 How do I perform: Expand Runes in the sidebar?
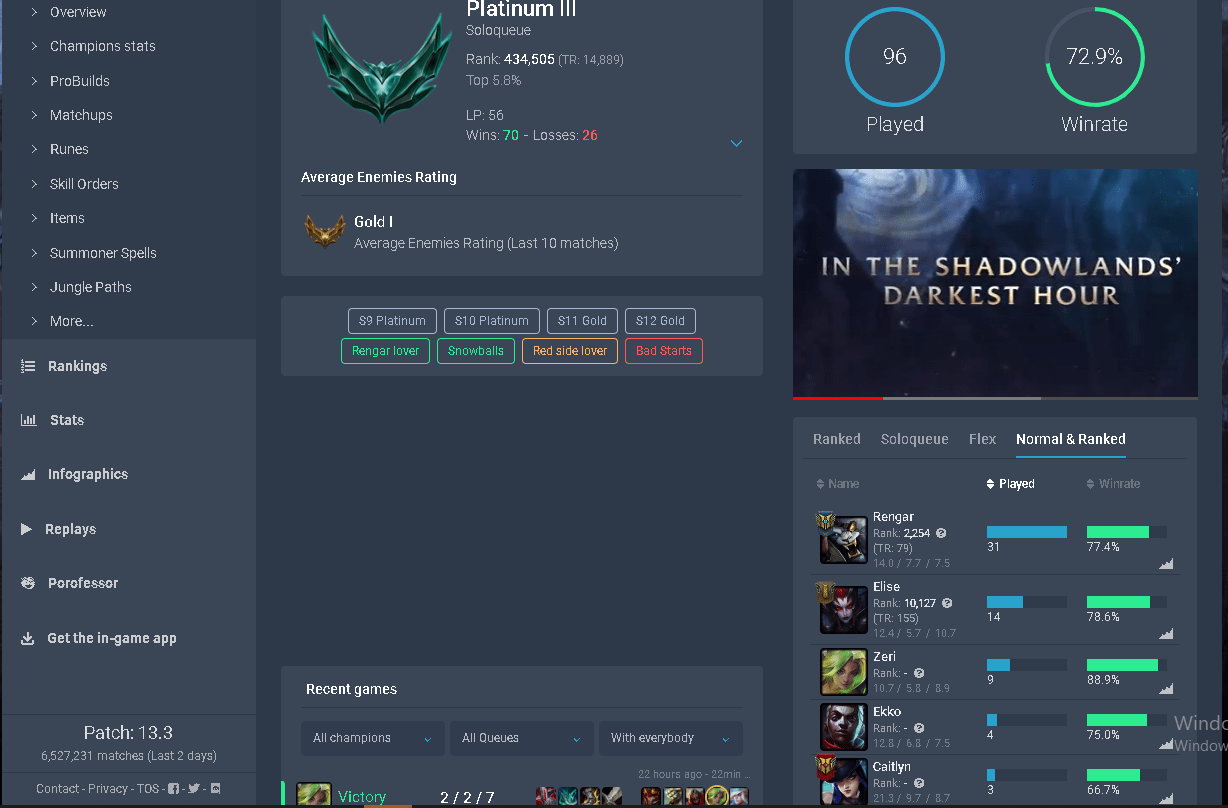[x=69, y=149]
